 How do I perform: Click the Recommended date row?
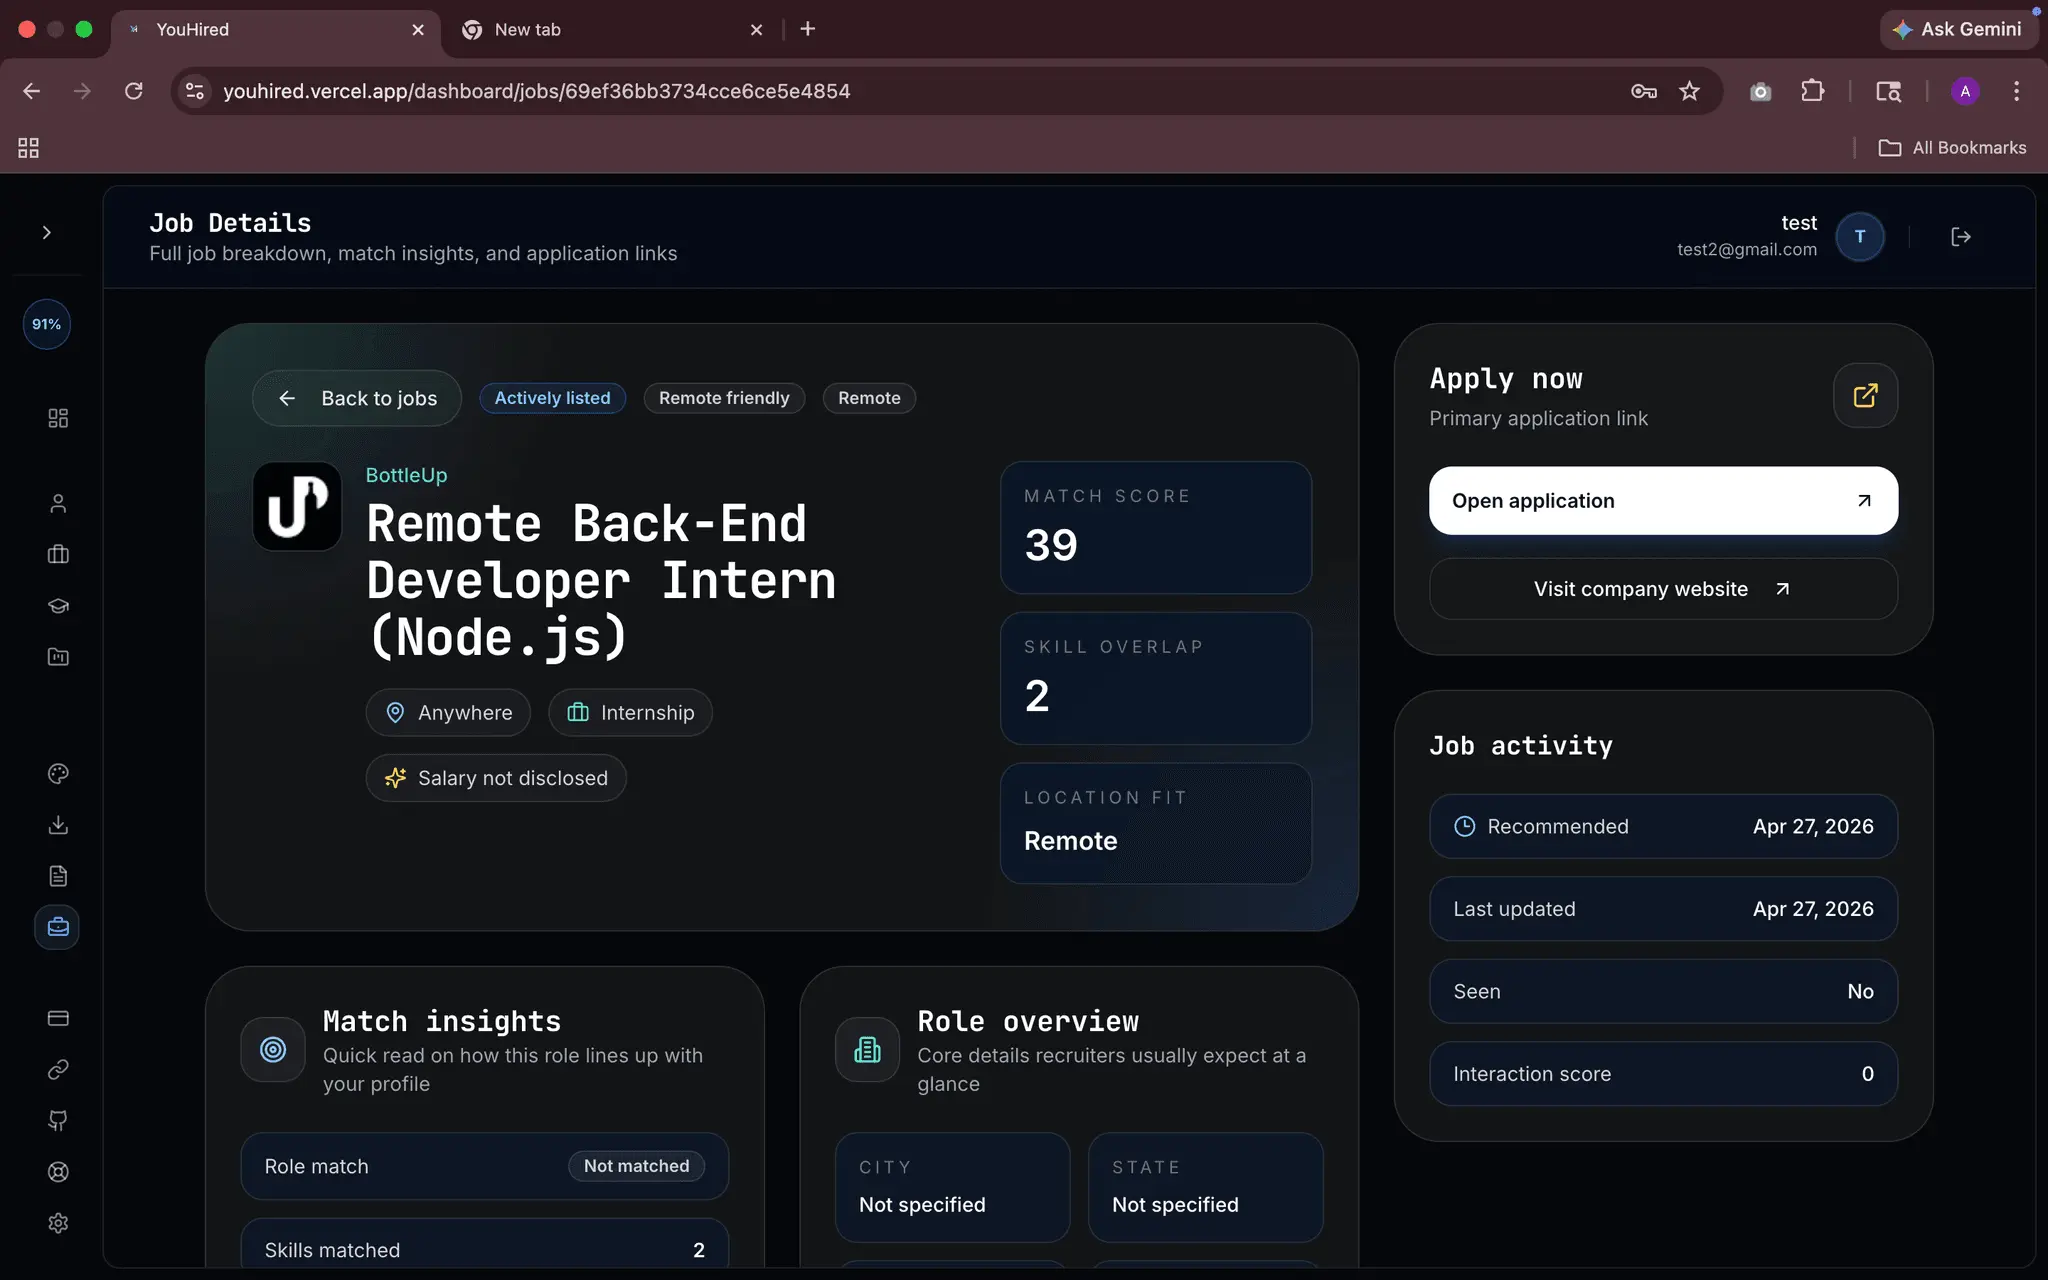pyautogui.click(x=1663, y=827)
